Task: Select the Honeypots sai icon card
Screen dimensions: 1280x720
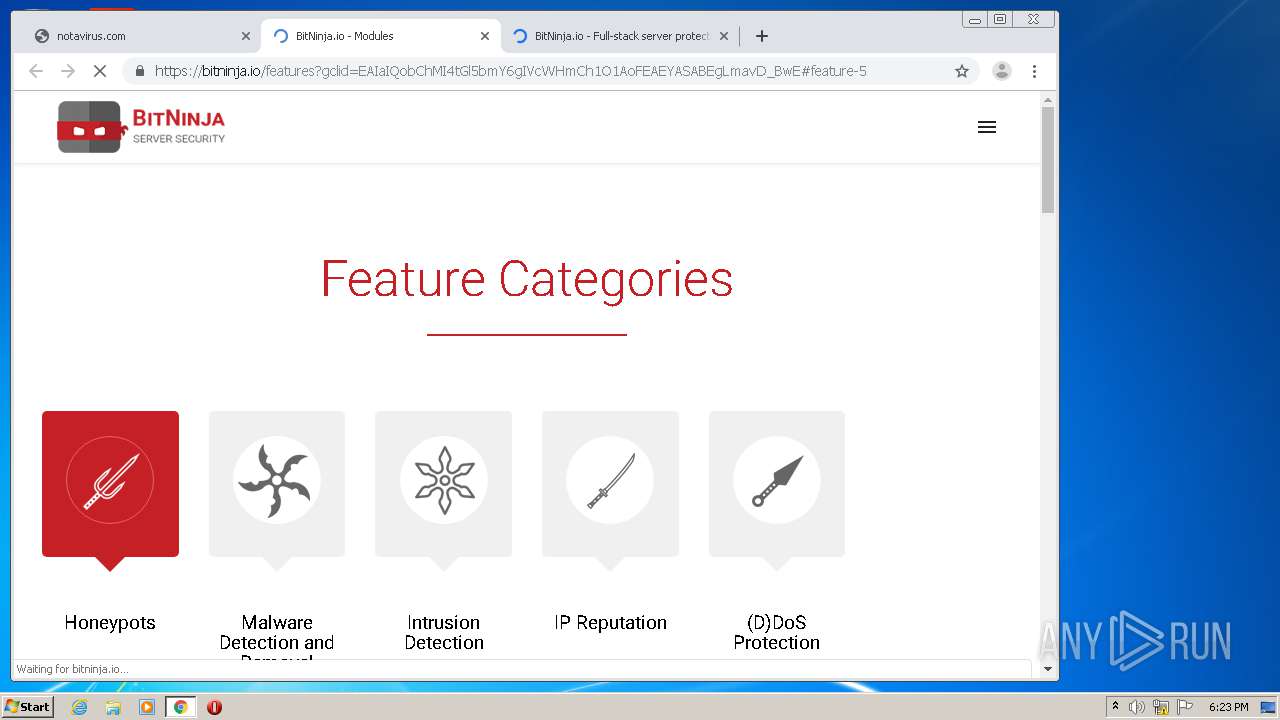Action: [x=110, y=484]
